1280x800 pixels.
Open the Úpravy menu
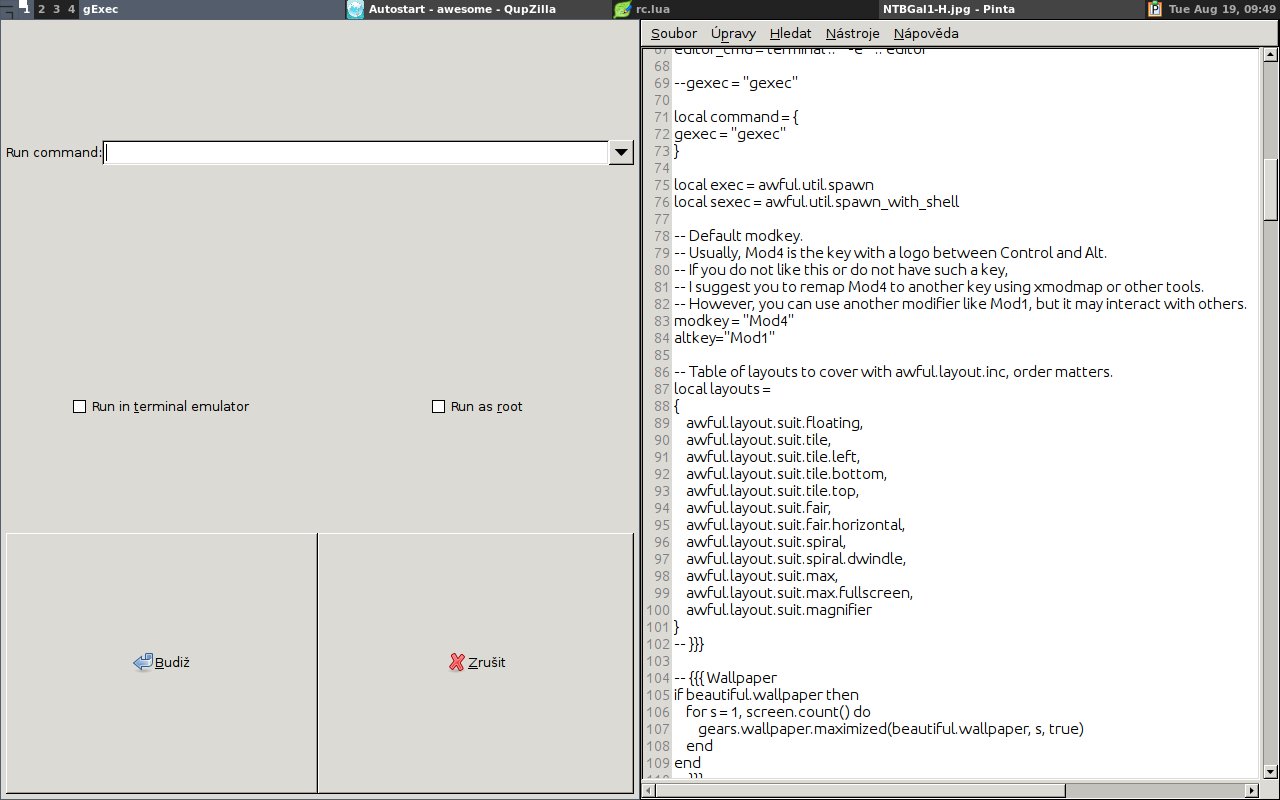[733, 33]
